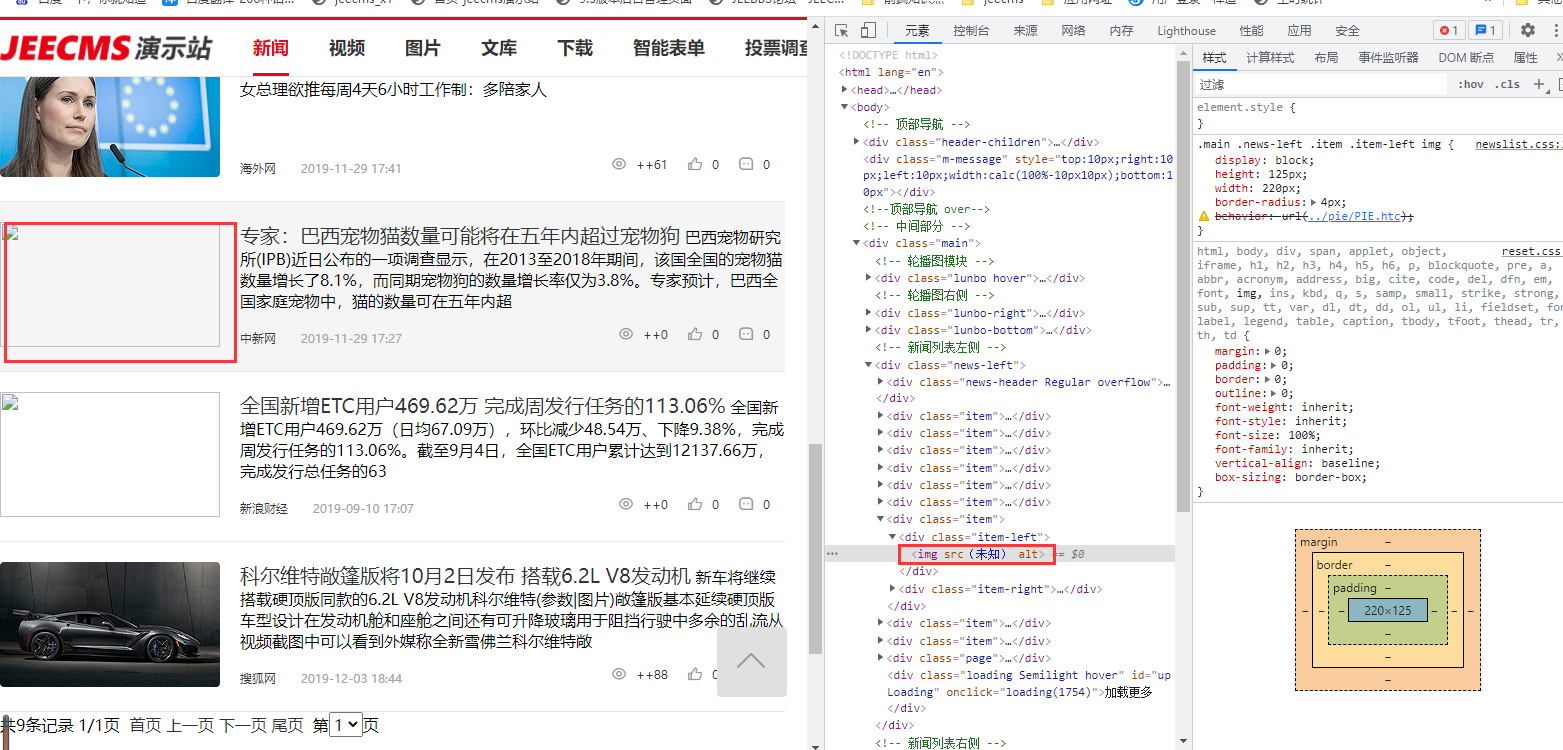1563x750 pixels.
Task: Open the page number dropdown
Action: point(346,725)
